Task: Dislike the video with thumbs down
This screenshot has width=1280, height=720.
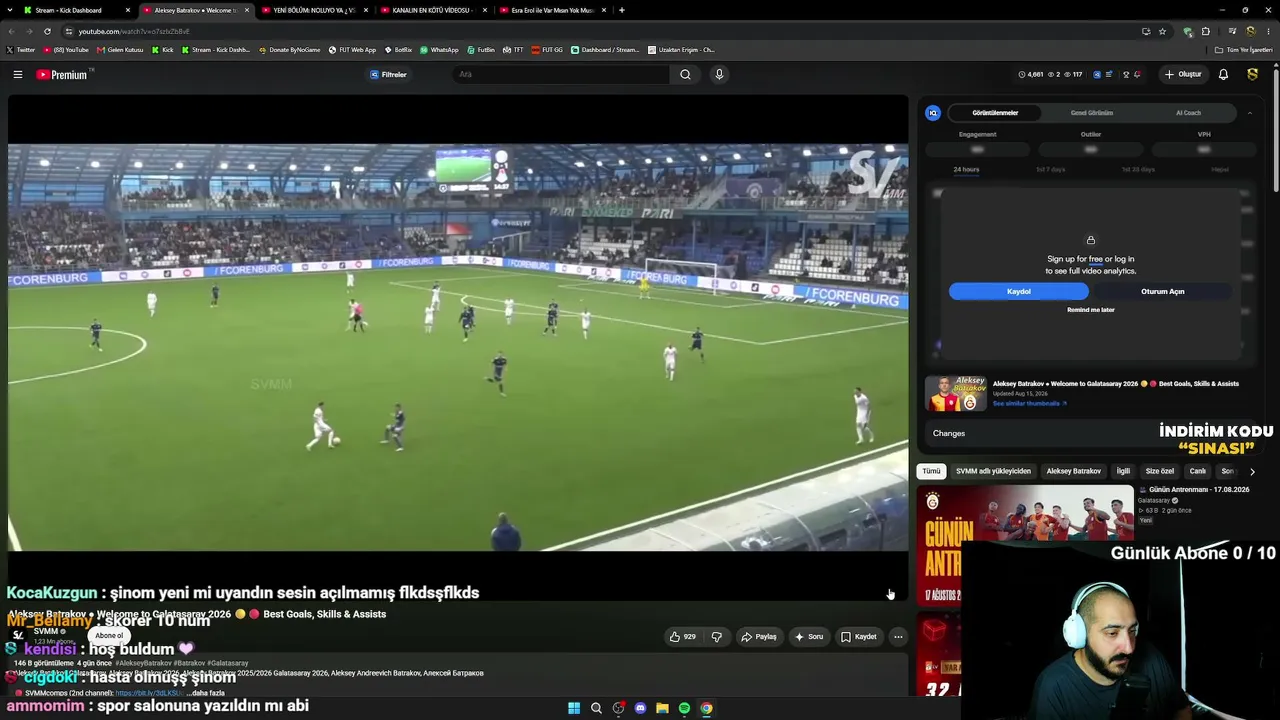Action: point(716,637)
